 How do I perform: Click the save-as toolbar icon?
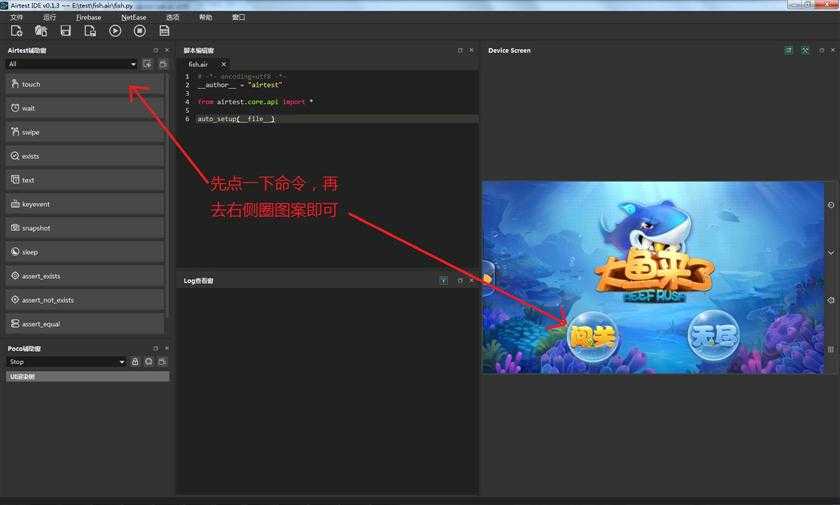point(90,31)
